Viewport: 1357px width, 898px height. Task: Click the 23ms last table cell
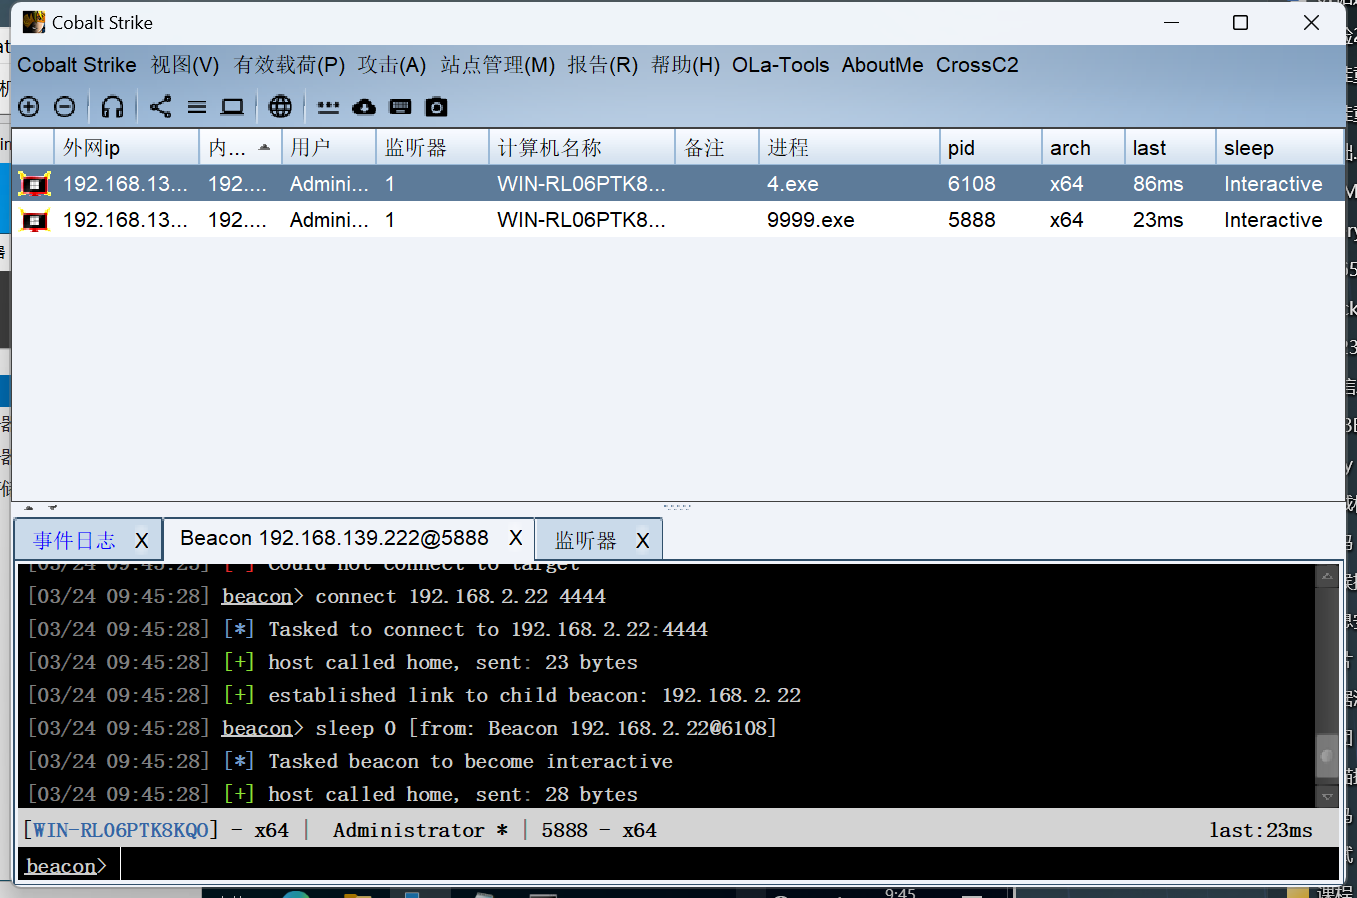point(1169,220)
